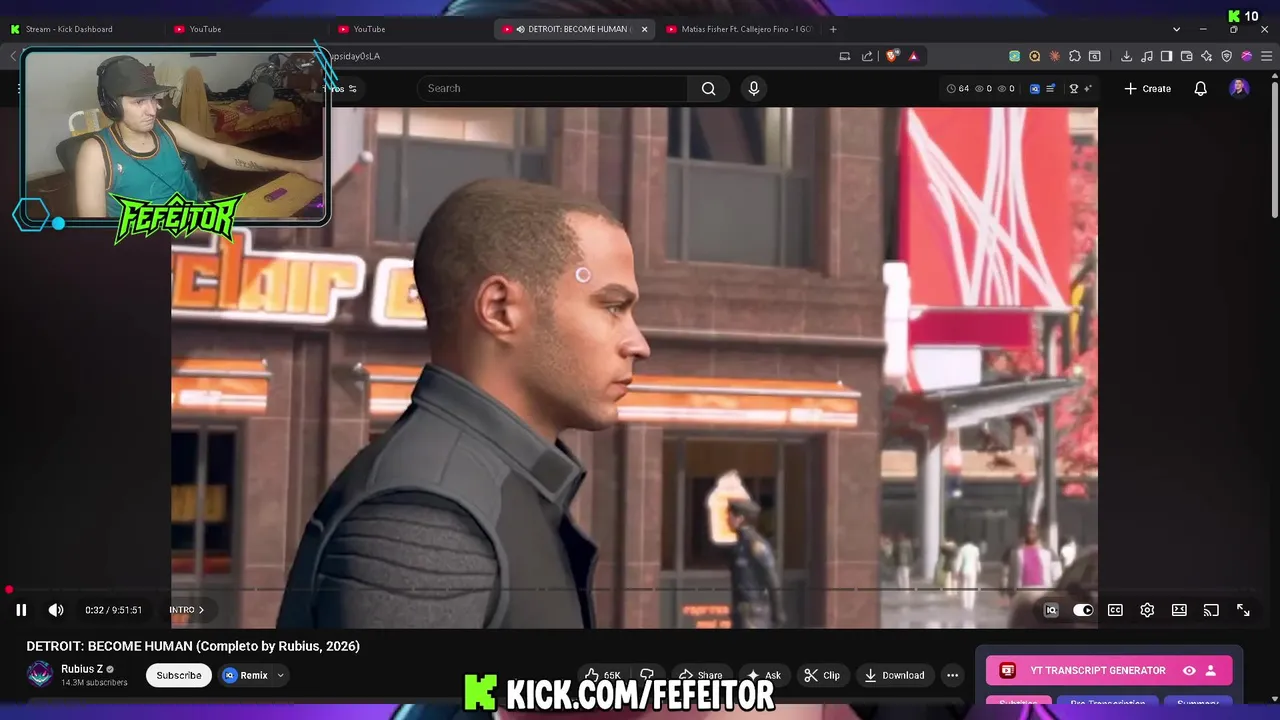Viewport: 1280px width, 720px height.
Task: Click the Clip scissors button
Action: [x=822, y=675]
